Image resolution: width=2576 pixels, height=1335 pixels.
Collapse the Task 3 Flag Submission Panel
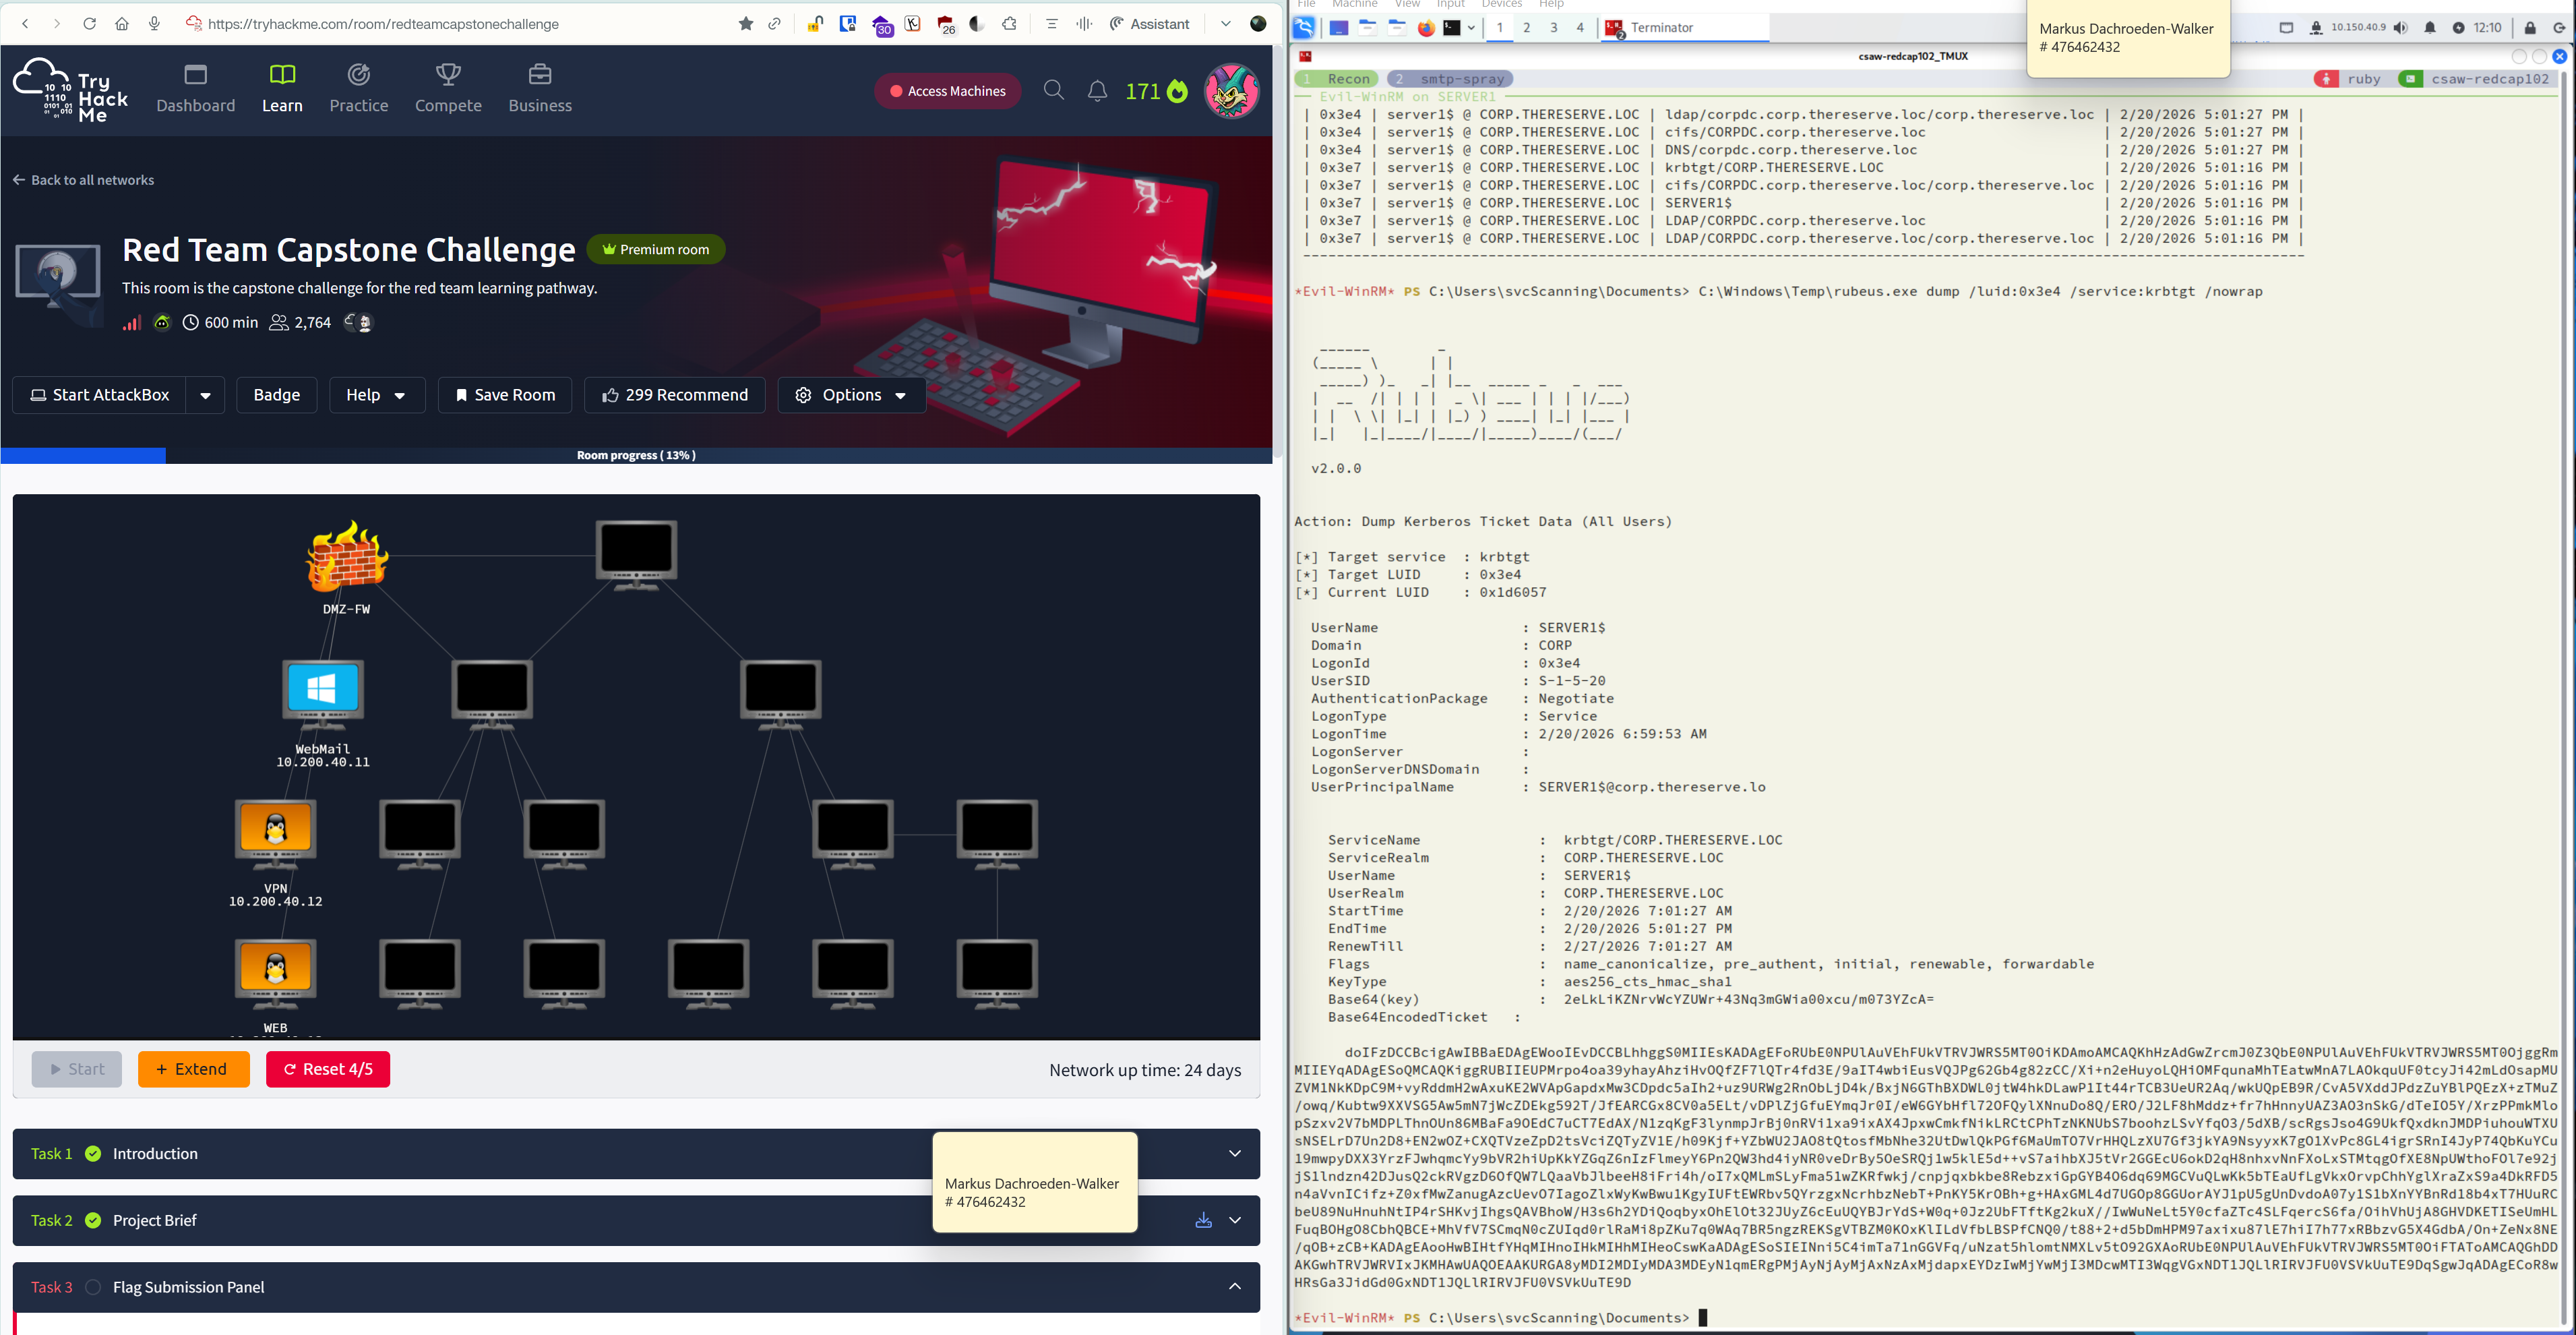1234,1287
